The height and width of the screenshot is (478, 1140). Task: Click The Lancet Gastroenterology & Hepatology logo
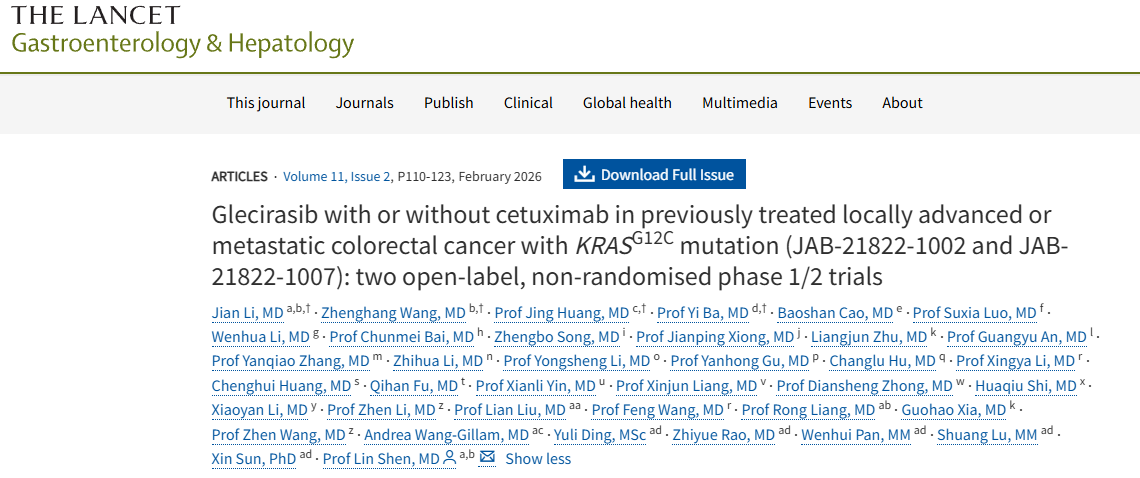(x=182, y=30)
